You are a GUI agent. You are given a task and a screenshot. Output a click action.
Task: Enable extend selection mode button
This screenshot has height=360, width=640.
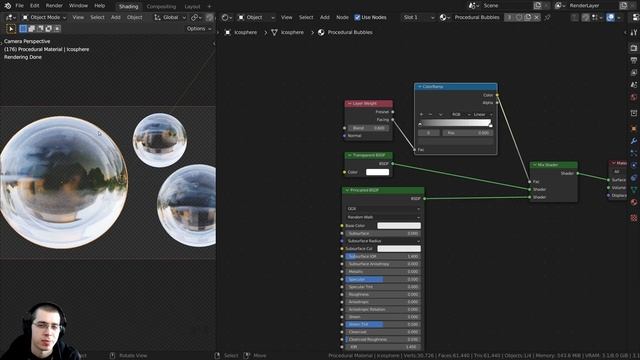coord(32,29)
